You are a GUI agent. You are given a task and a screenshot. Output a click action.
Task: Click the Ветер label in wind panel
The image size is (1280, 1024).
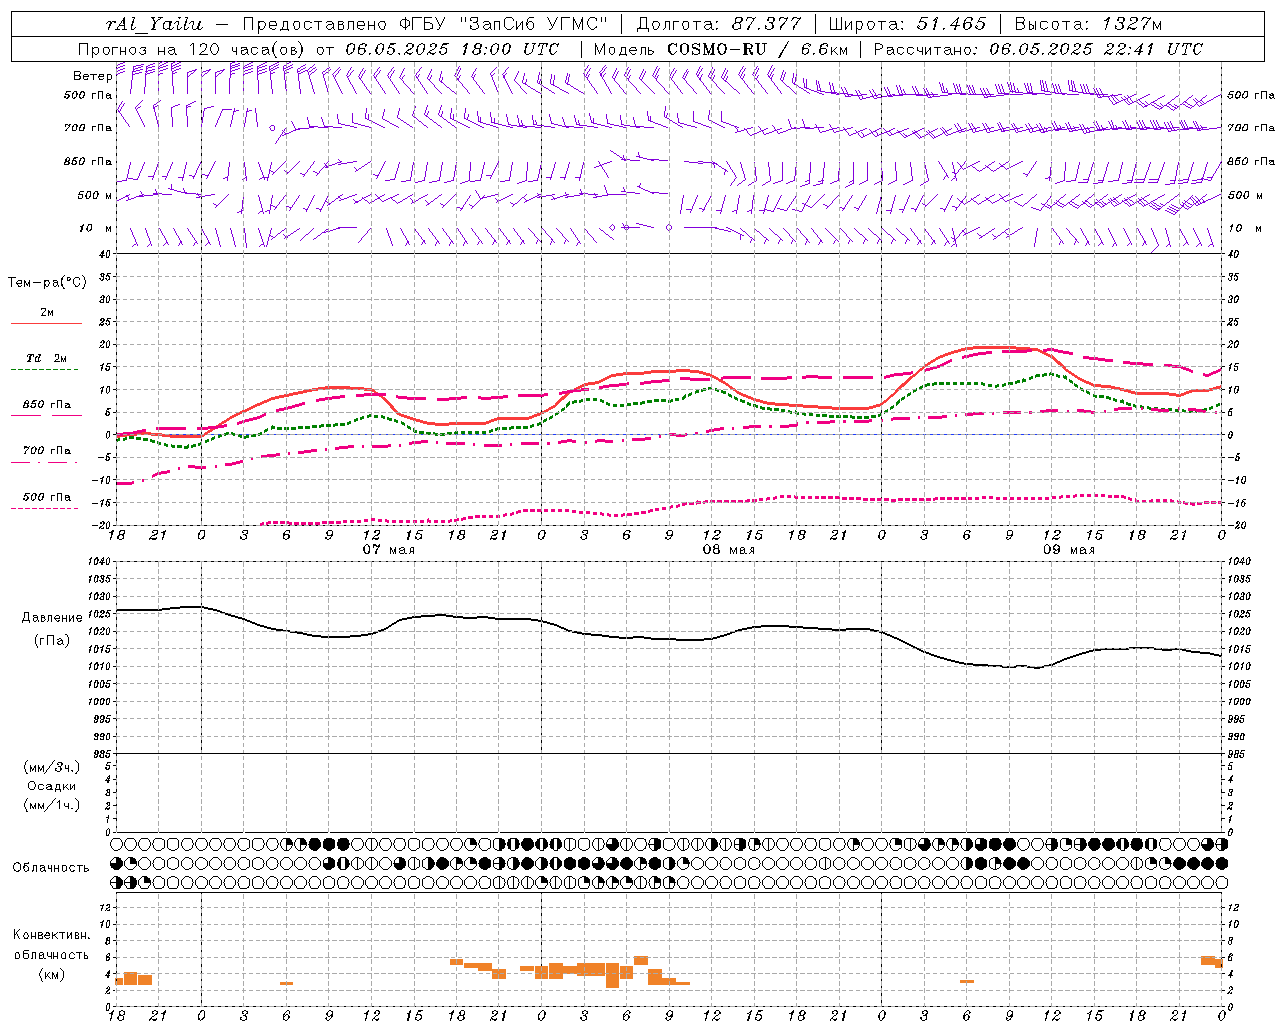click(x=92, y=76)
